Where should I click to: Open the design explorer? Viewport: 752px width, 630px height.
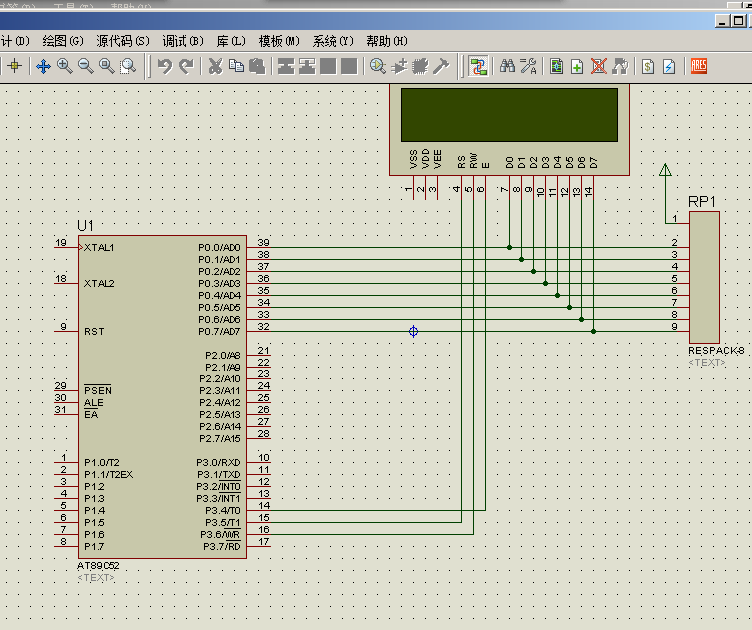pyautogui.click(x=557, y=66)
